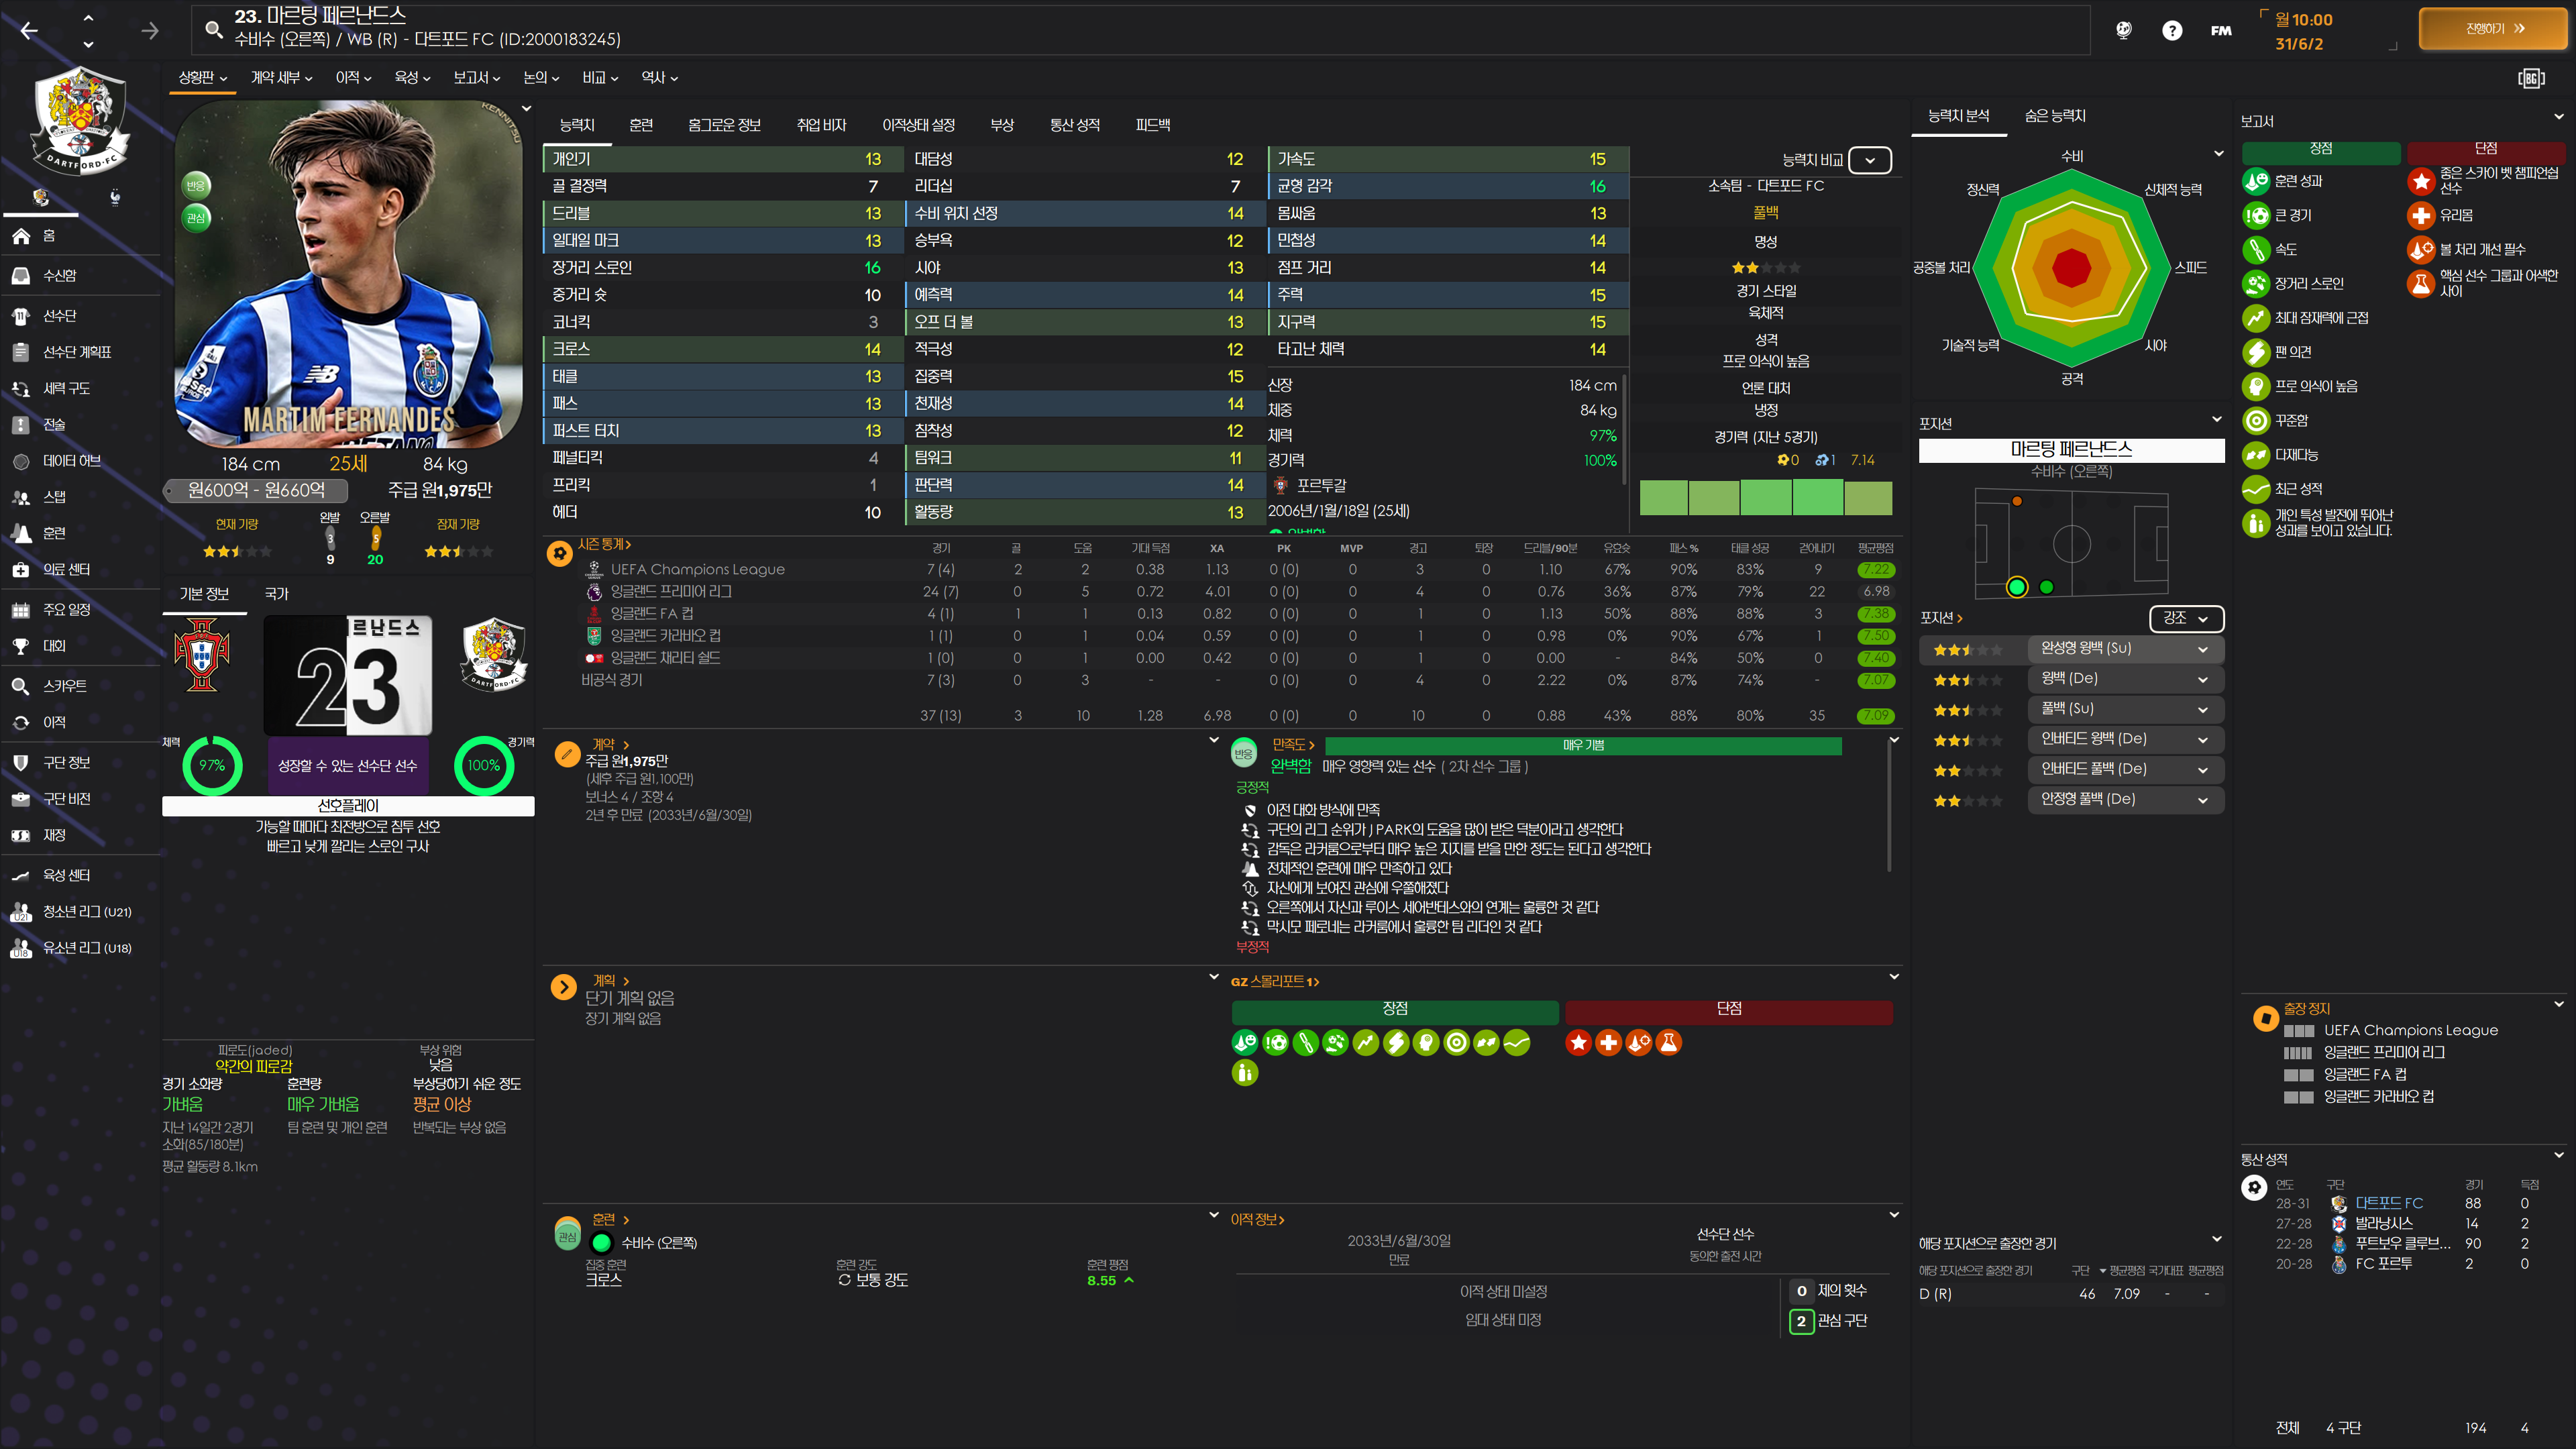Open the 데이터 허브 sidebar icon
Viewport: 2576px width, 1449px height.
(21, 461)
